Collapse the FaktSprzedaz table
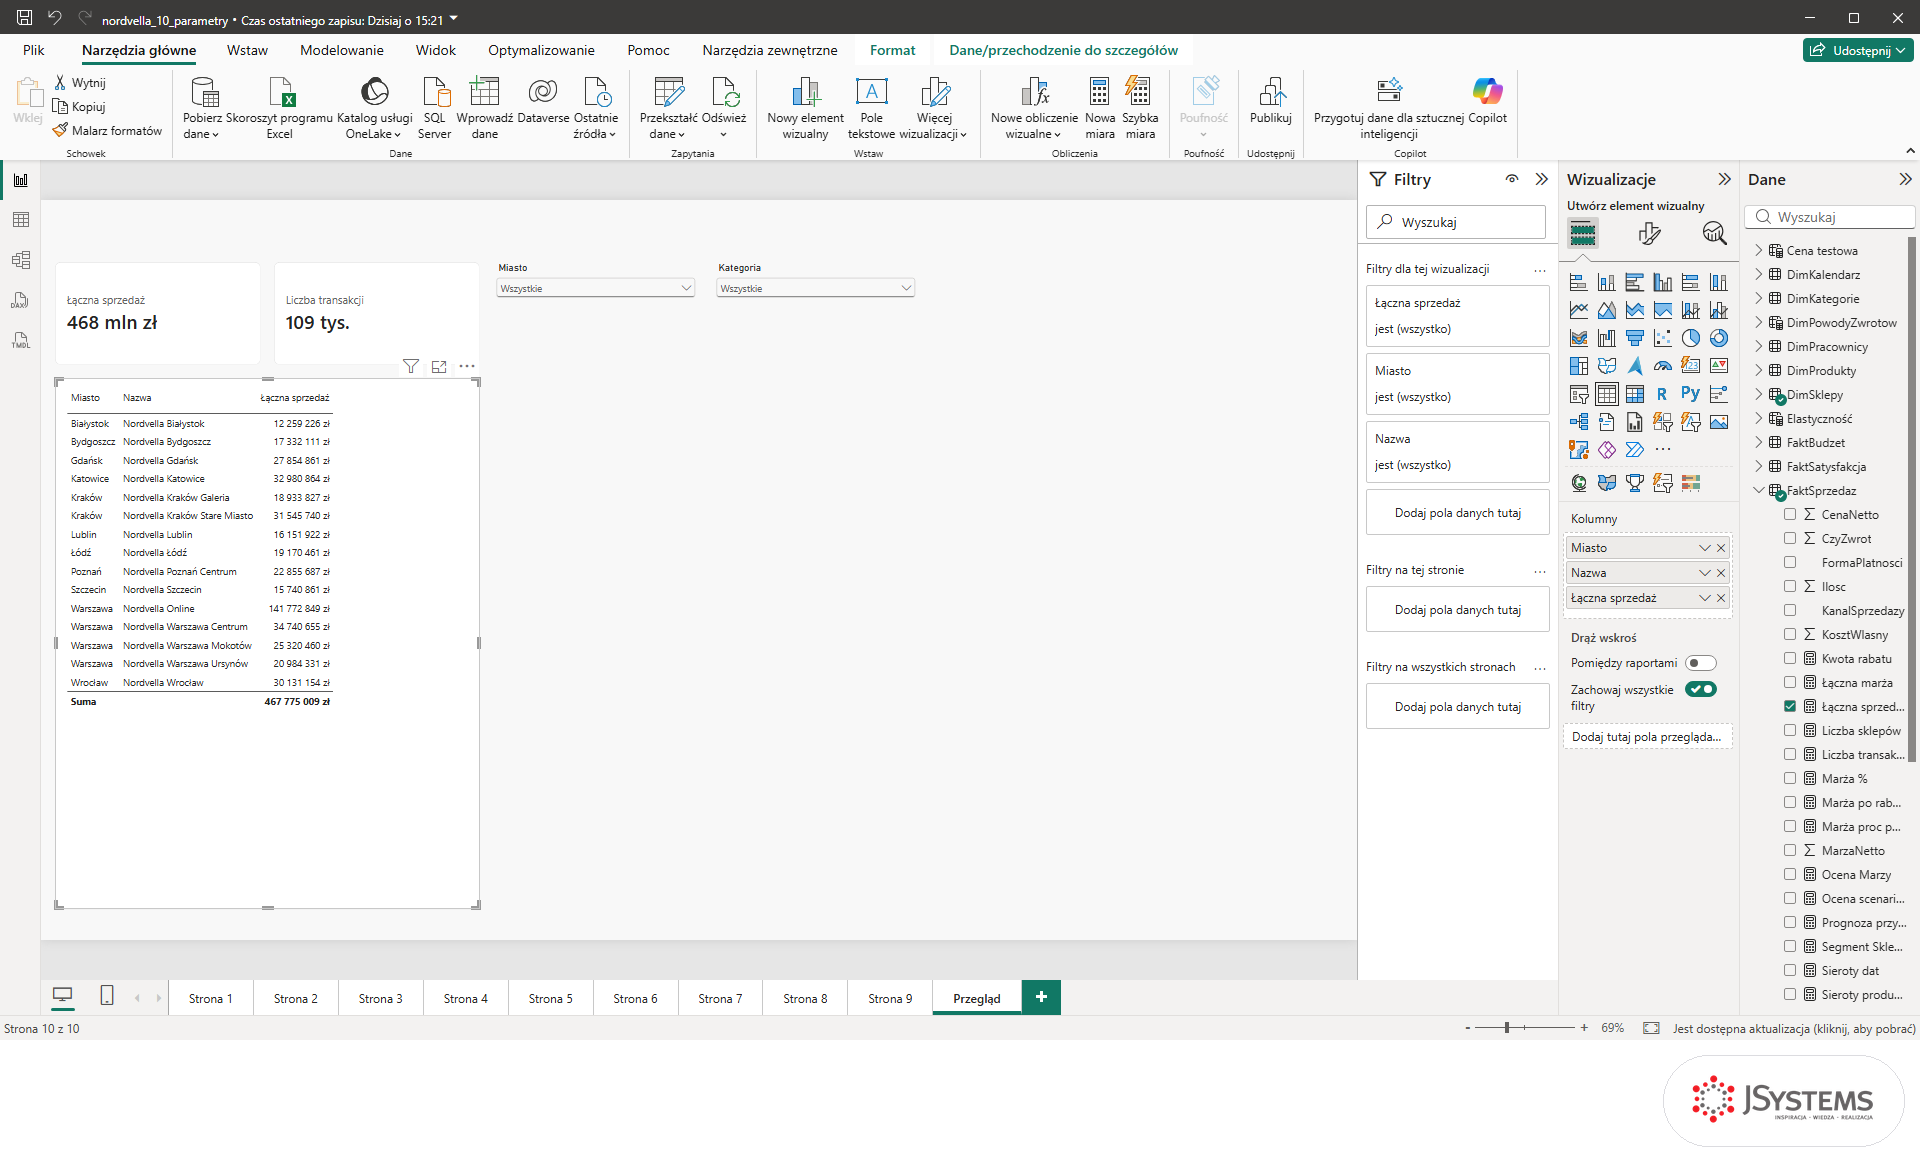The image size is (1920, 1162). [x=1759, y=490]
